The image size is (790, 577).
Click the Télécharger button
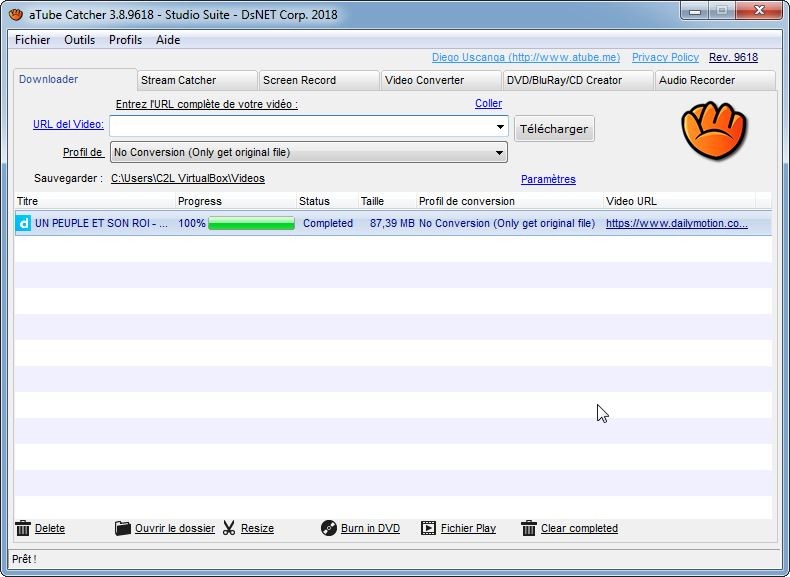point(554,129)
